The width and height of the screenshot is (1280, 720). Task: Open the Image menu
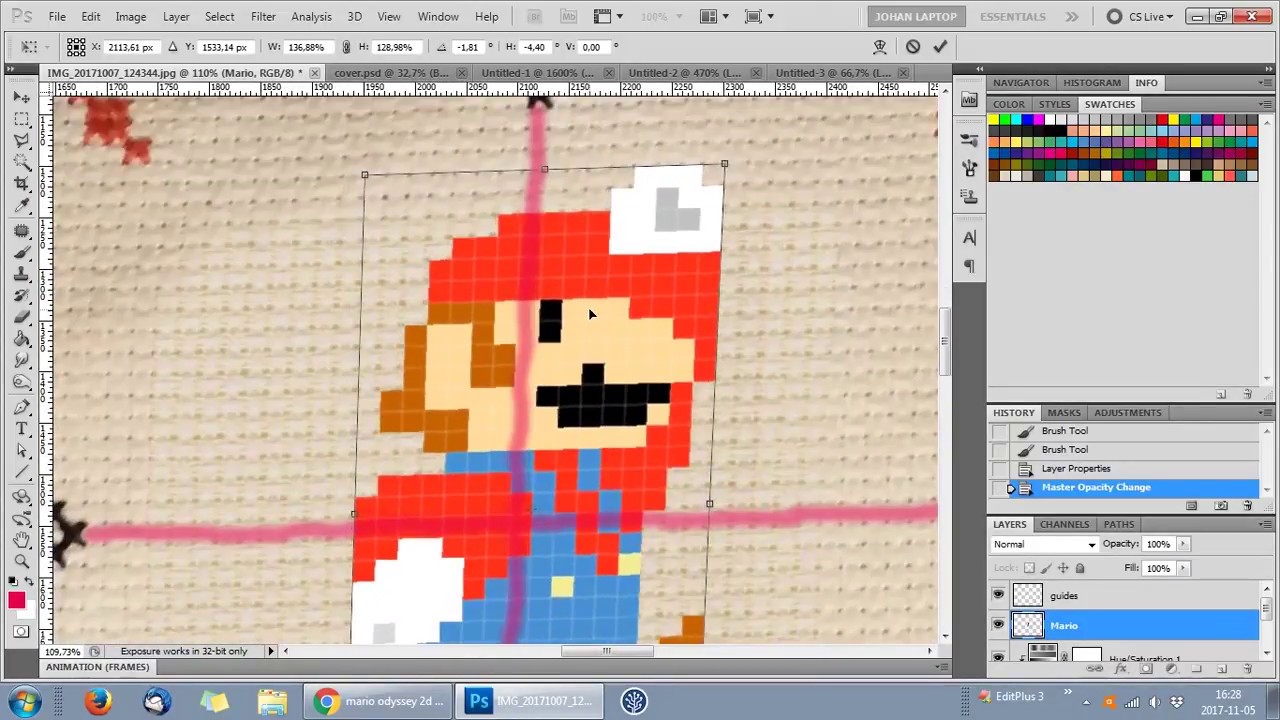[x=130, y=17]
